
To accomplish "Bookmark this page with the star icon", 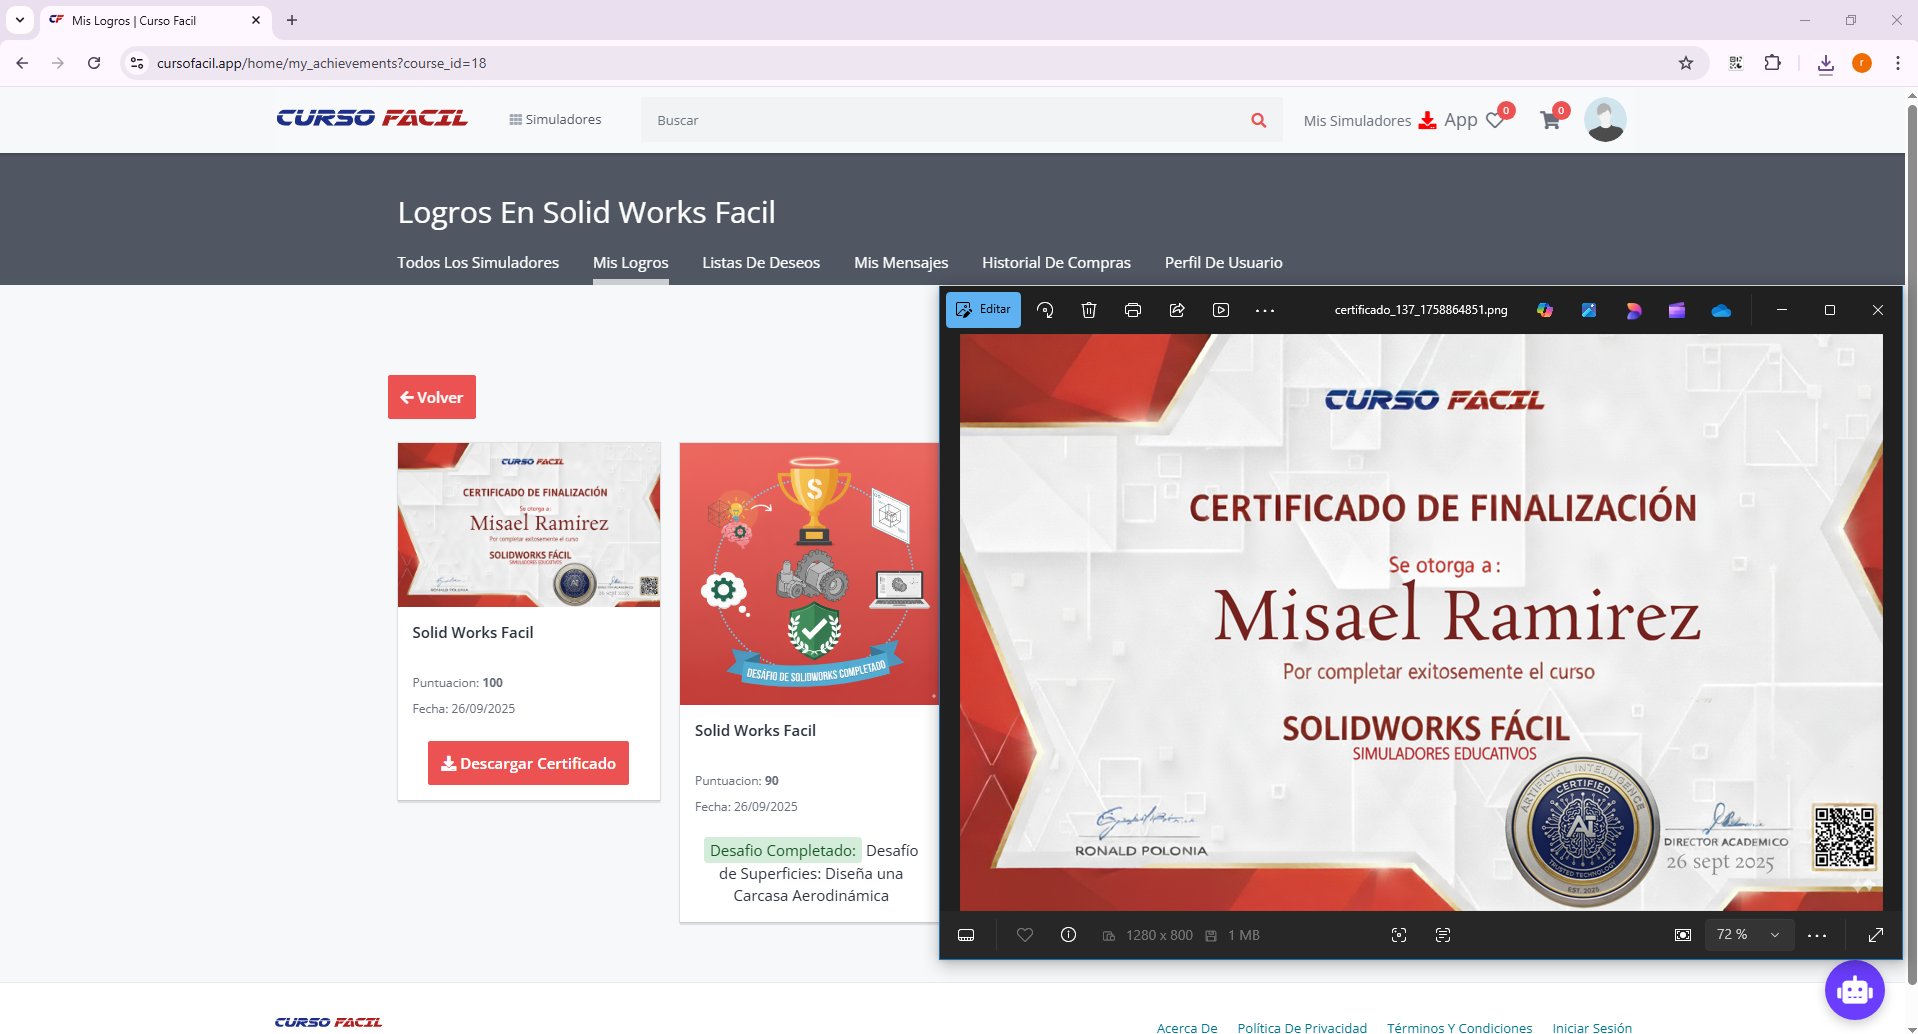I will (x=1686, y=63).
